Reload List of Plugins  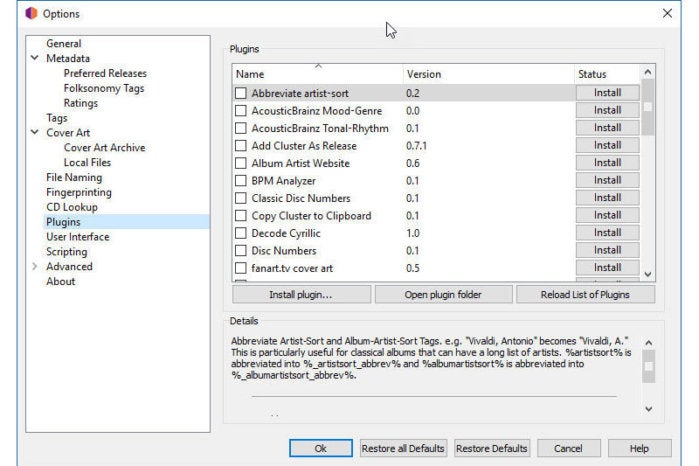coord(585,295)
